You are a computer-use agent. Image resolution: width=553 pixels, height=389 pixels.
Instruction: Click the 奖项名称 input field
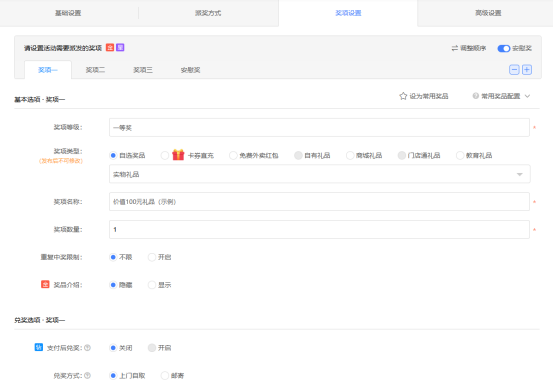point(319,201)
